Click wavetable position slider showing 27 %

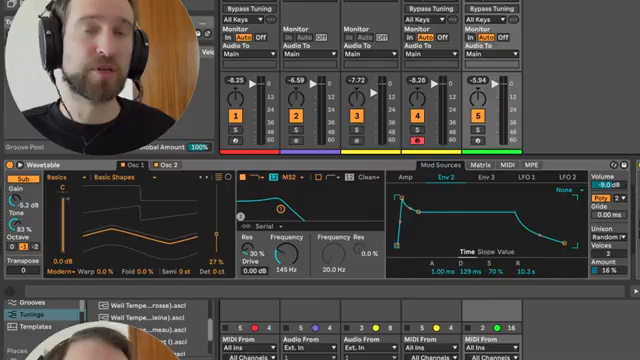tap(216, 234)
